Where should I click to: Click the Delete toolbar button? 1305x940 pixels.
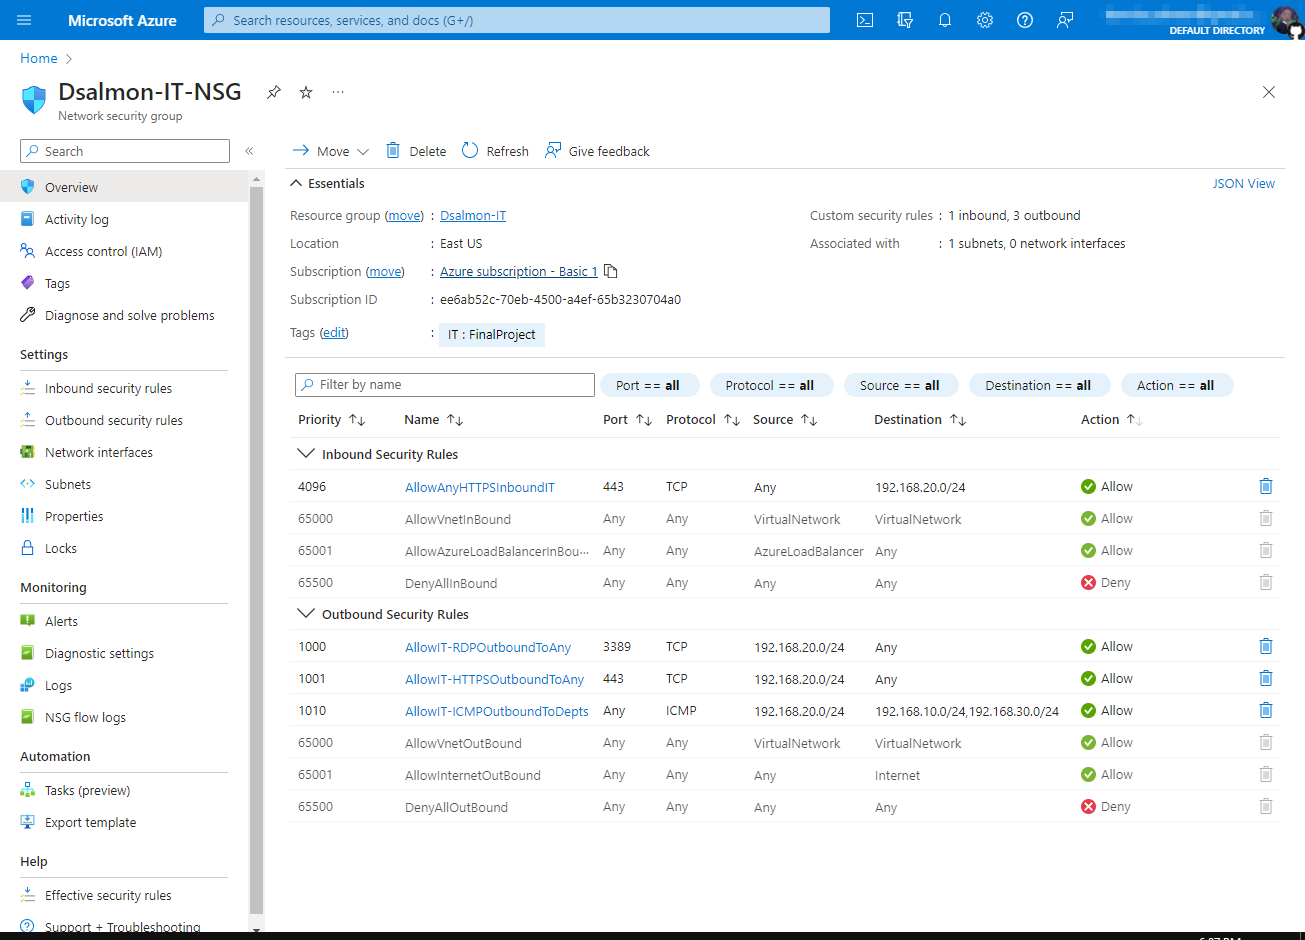click(416, 151)
